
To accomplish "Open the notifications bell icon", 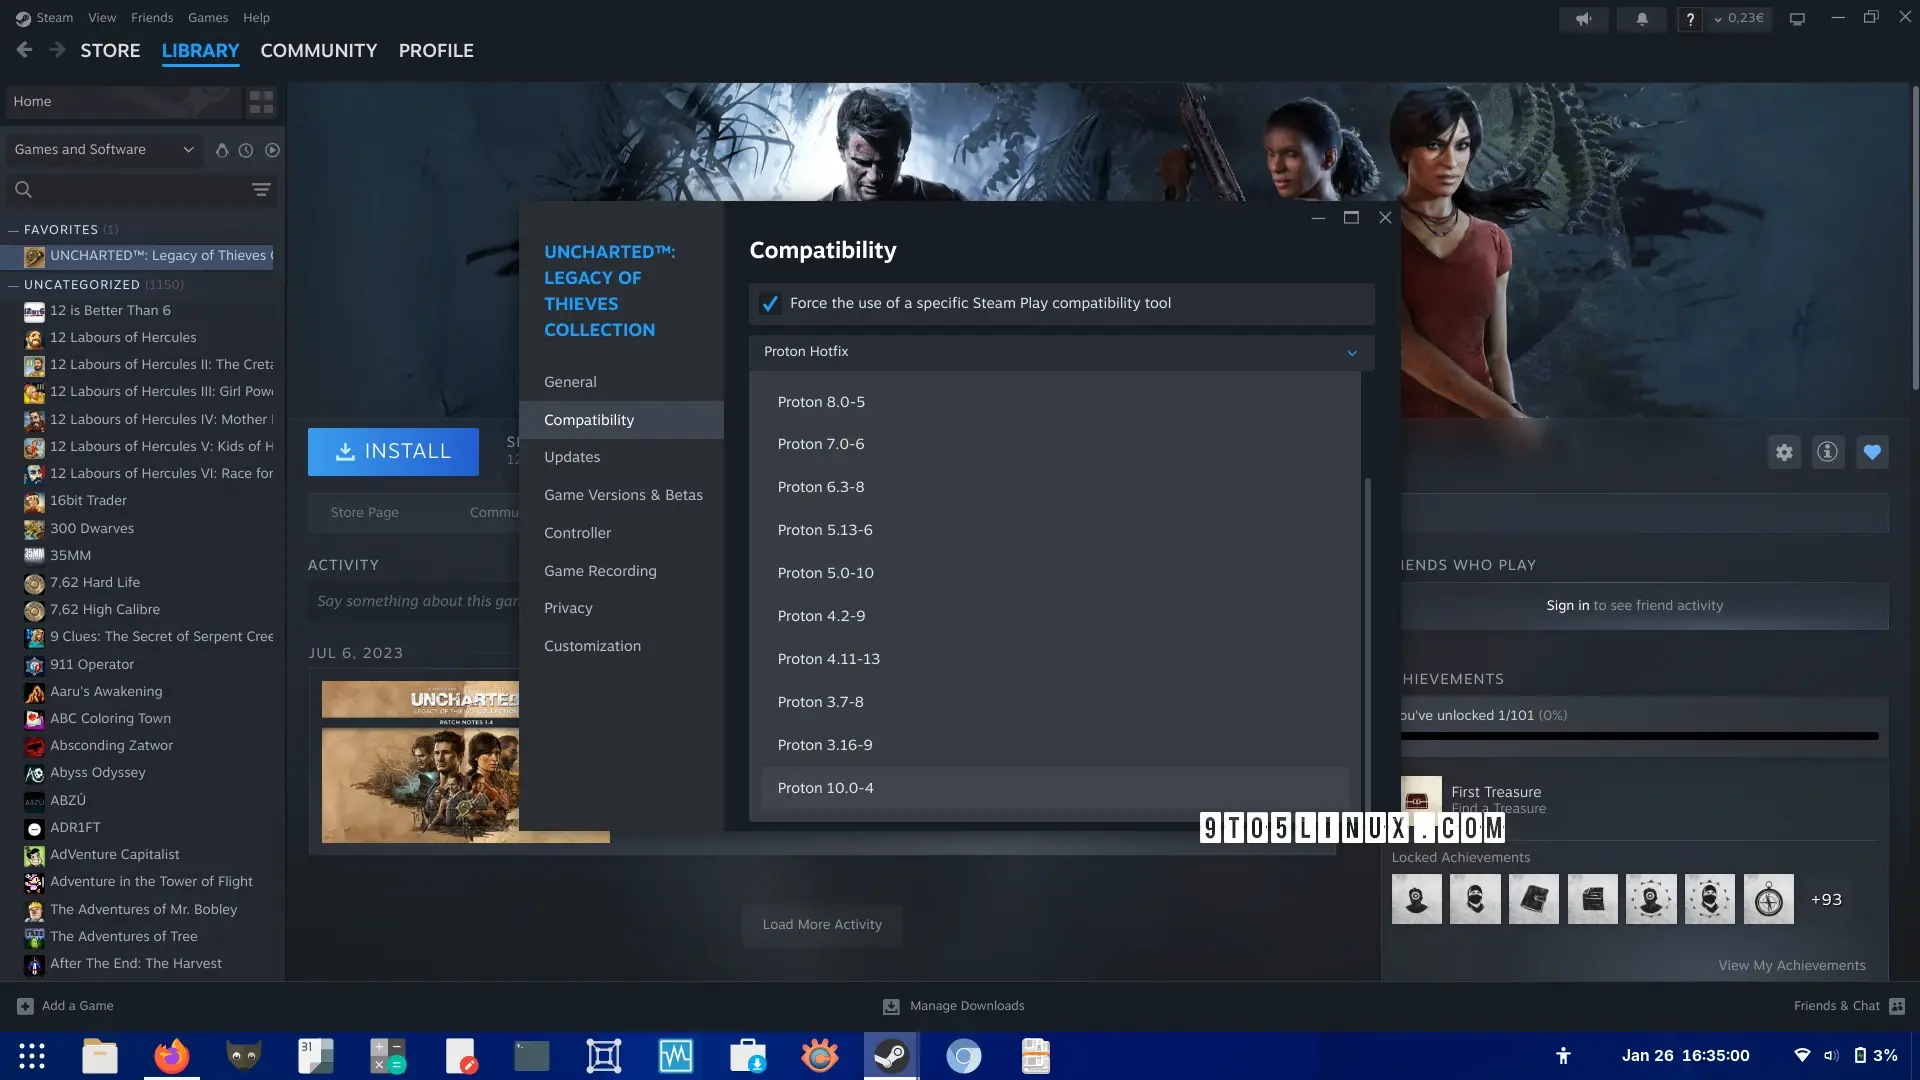I will [x=1641, y=19].
